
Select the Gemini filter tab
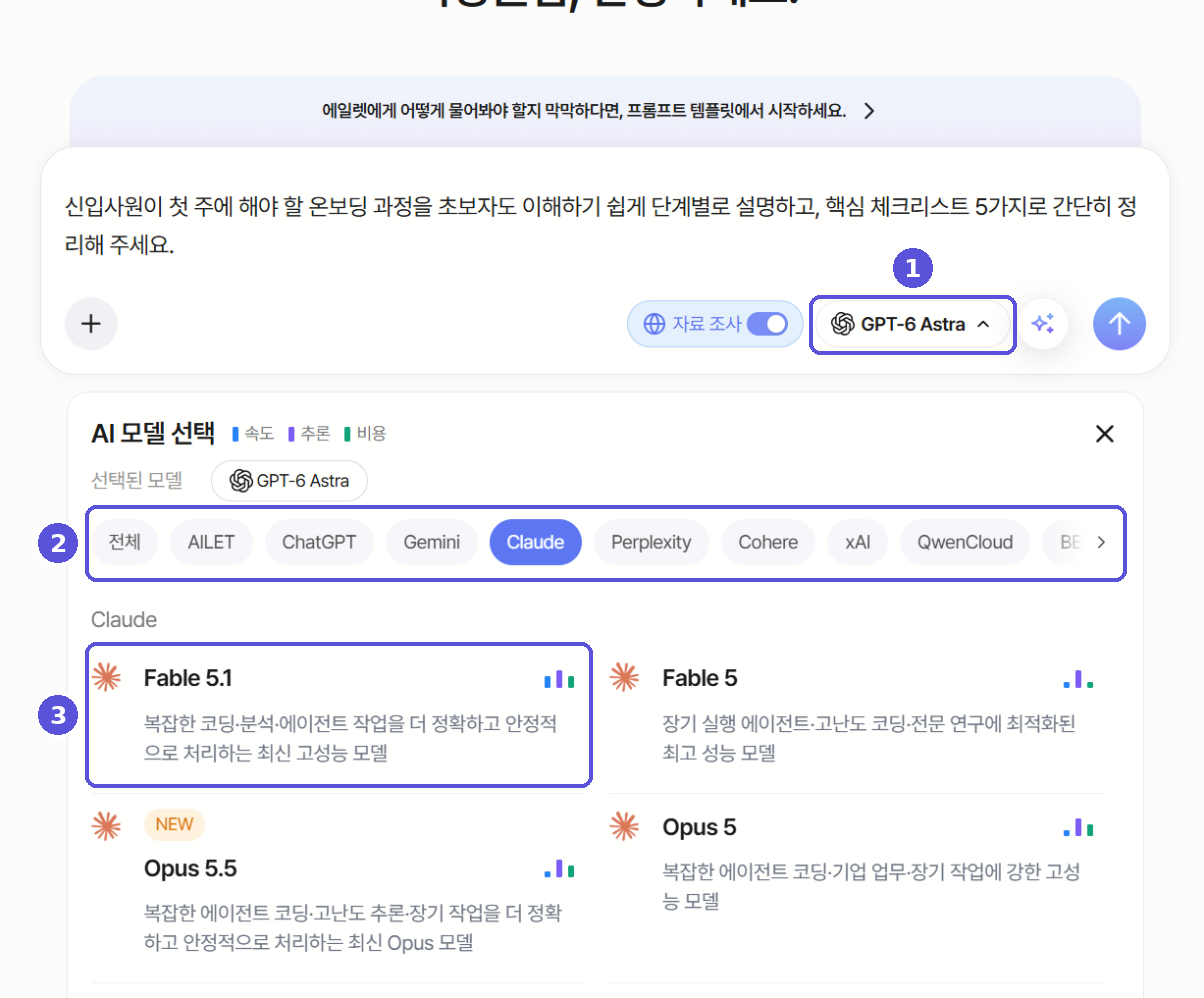[432, 543]
